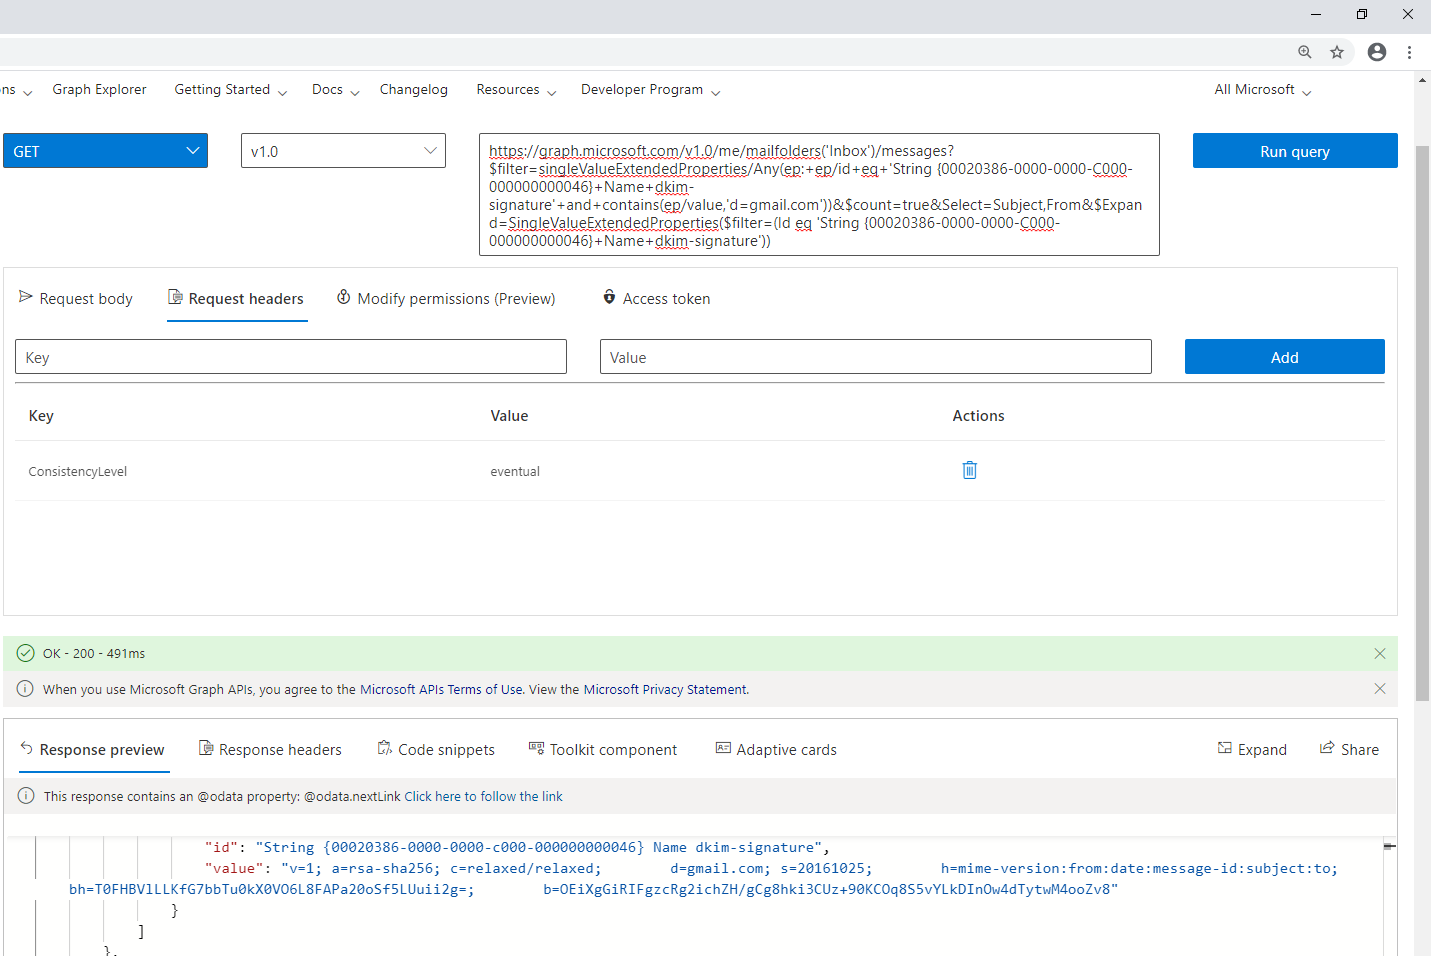The image size is (1431, 956).
Task: Click the Run query button
Action: pos(1295,151)
